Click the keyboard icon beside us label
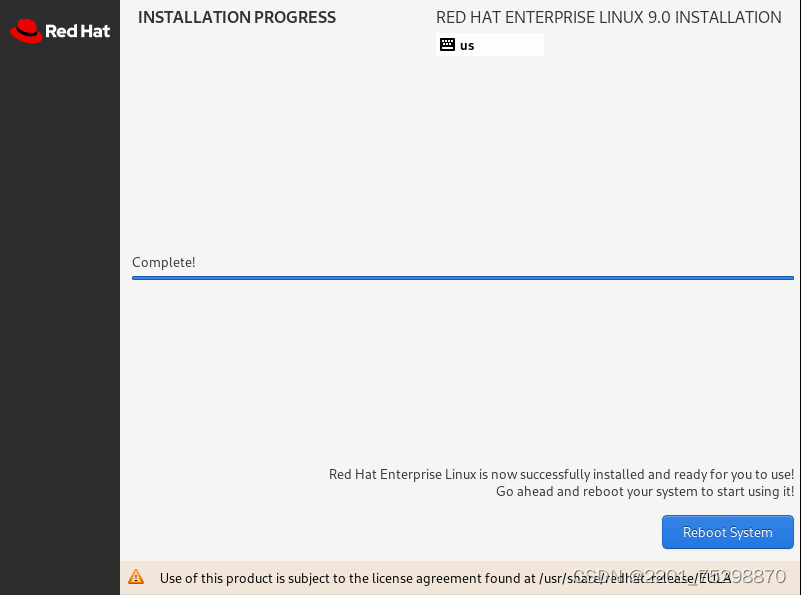This screenshot has width=801, height=595. 447,44
